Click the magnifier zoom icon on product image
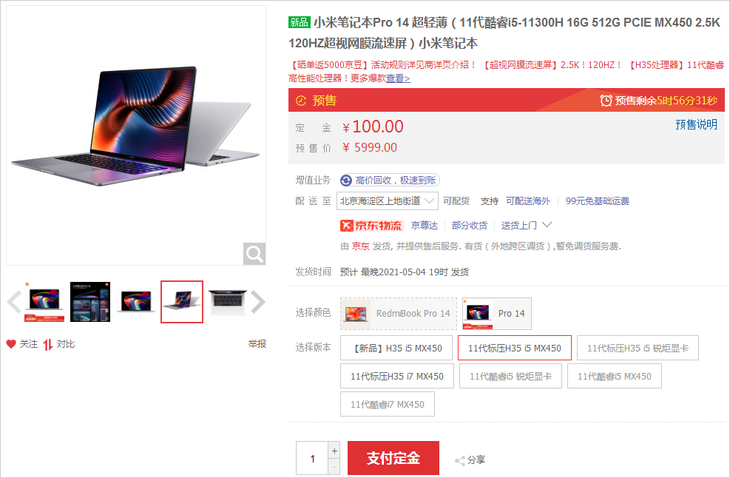The width and height of the screenshot is (730, 478). tap(254, 254)
